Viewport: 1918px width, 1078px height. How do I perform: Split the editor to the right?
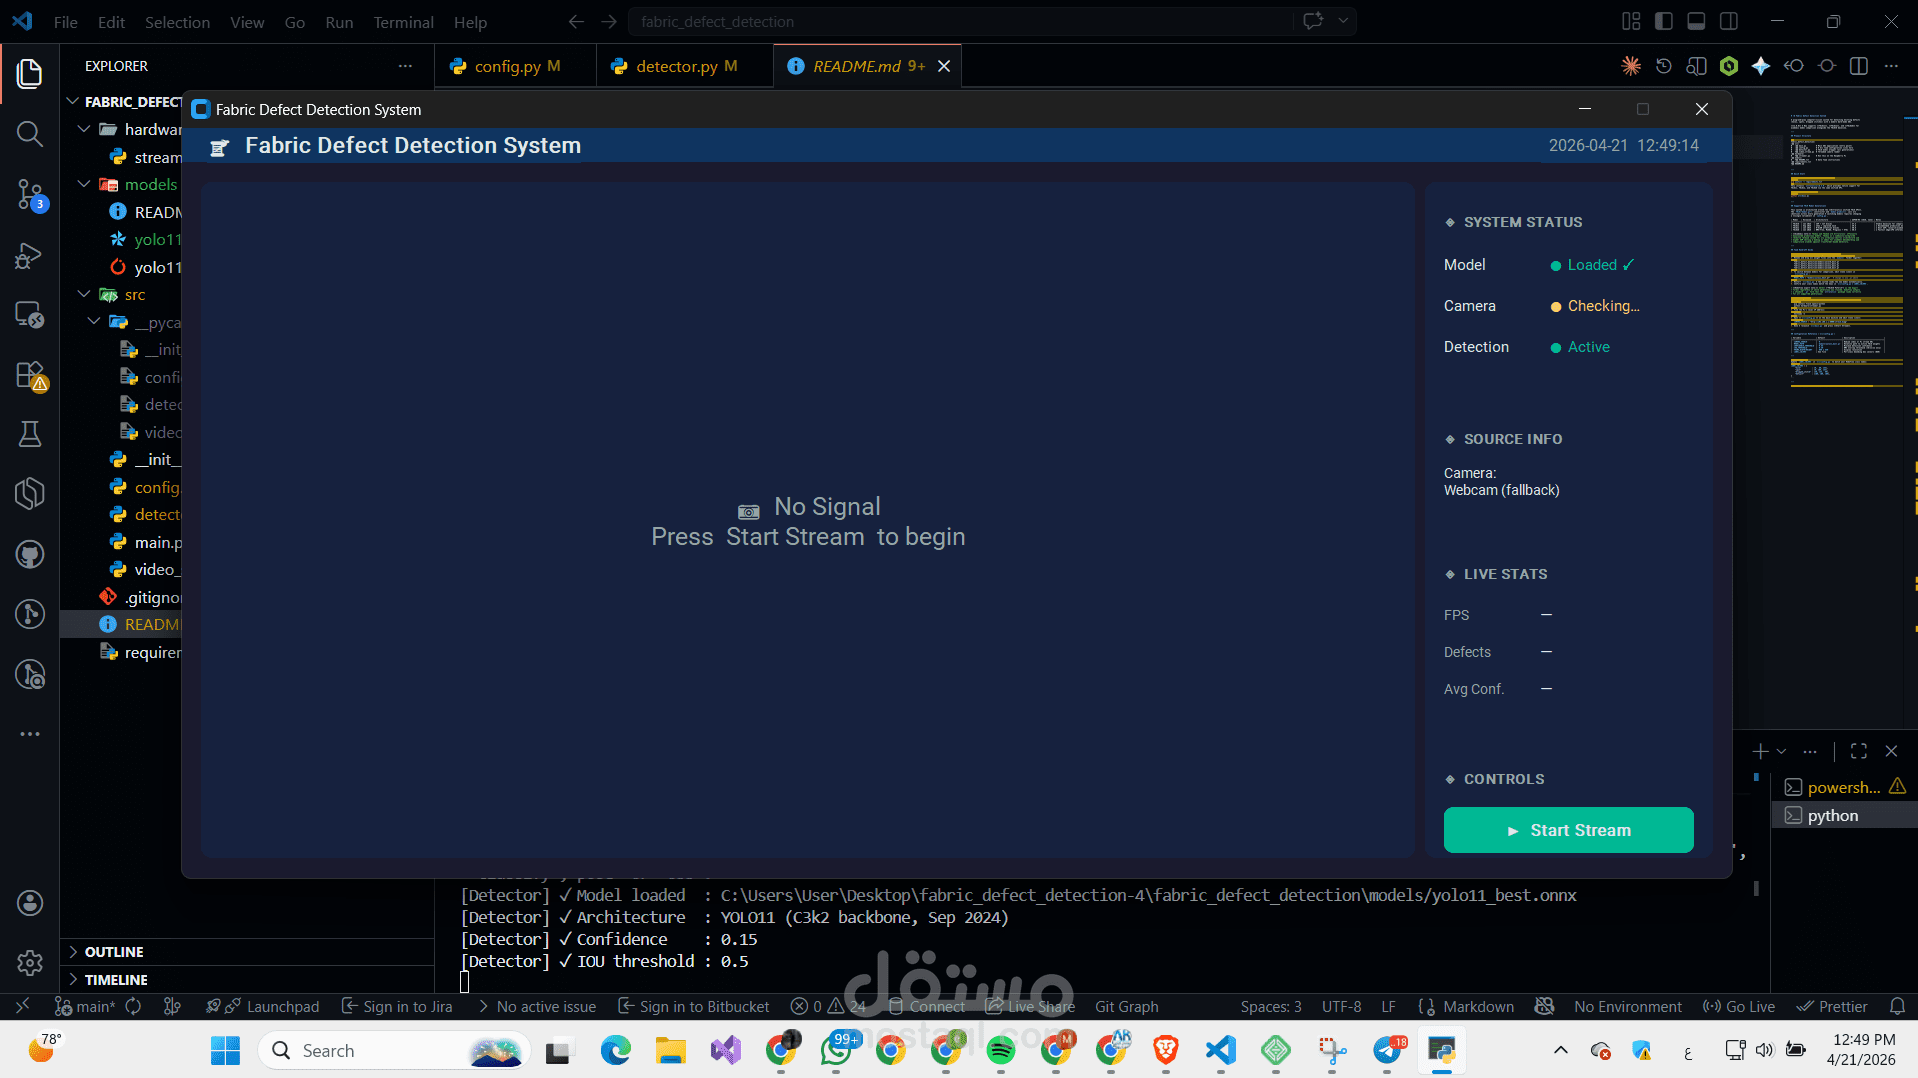[1859, 66]
